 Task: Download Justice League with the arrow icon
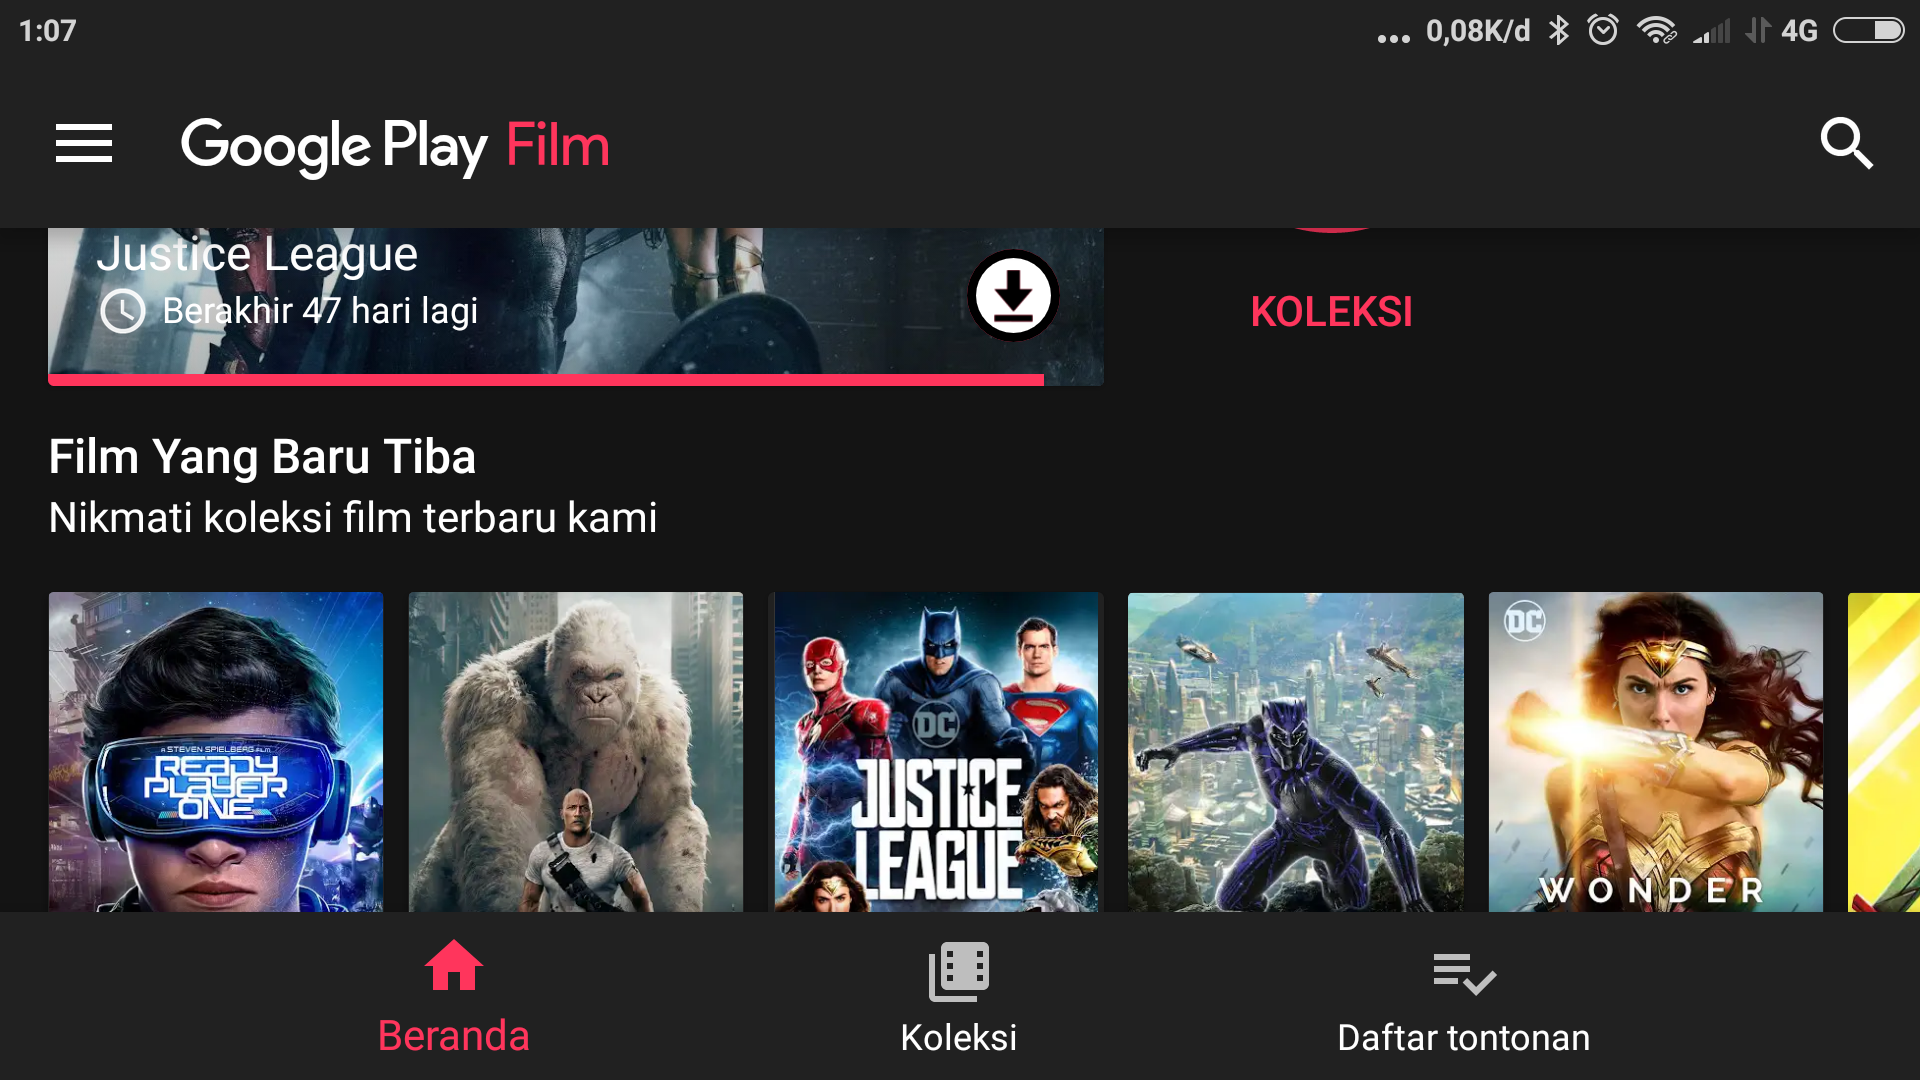click(1013, 295)
